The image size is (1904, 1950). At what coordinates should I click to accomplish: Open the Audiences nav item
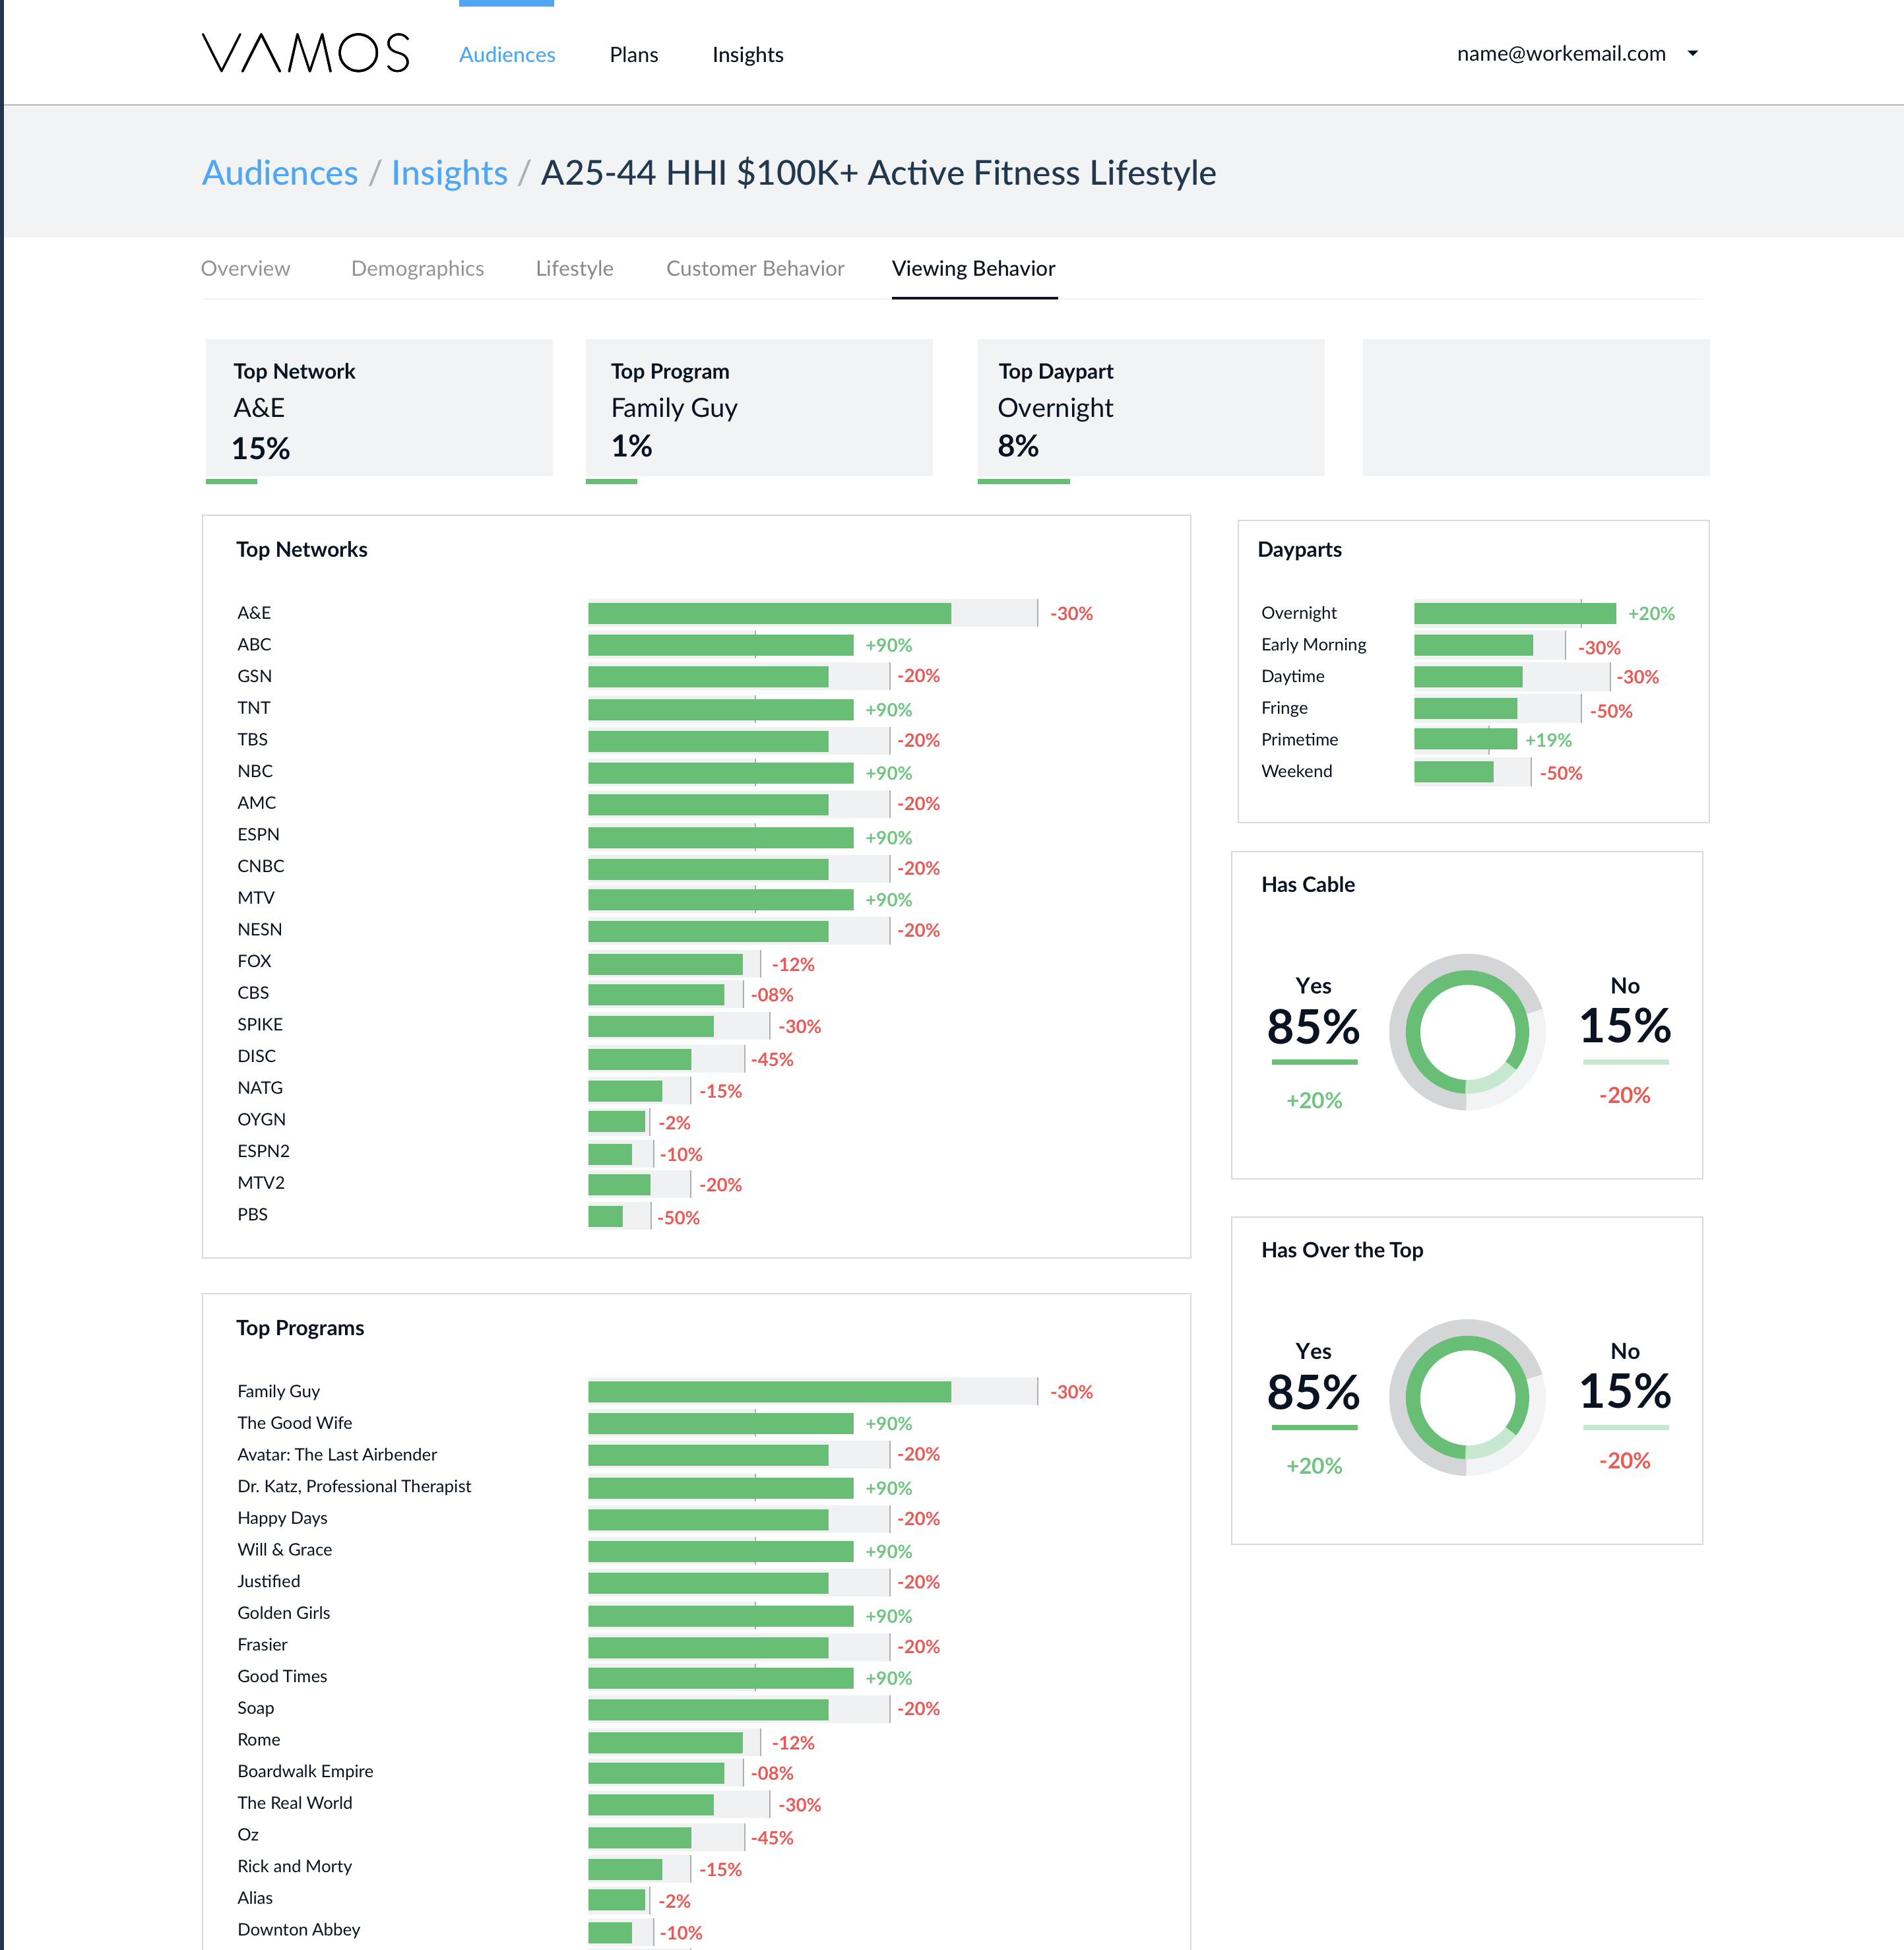point(507,55)
